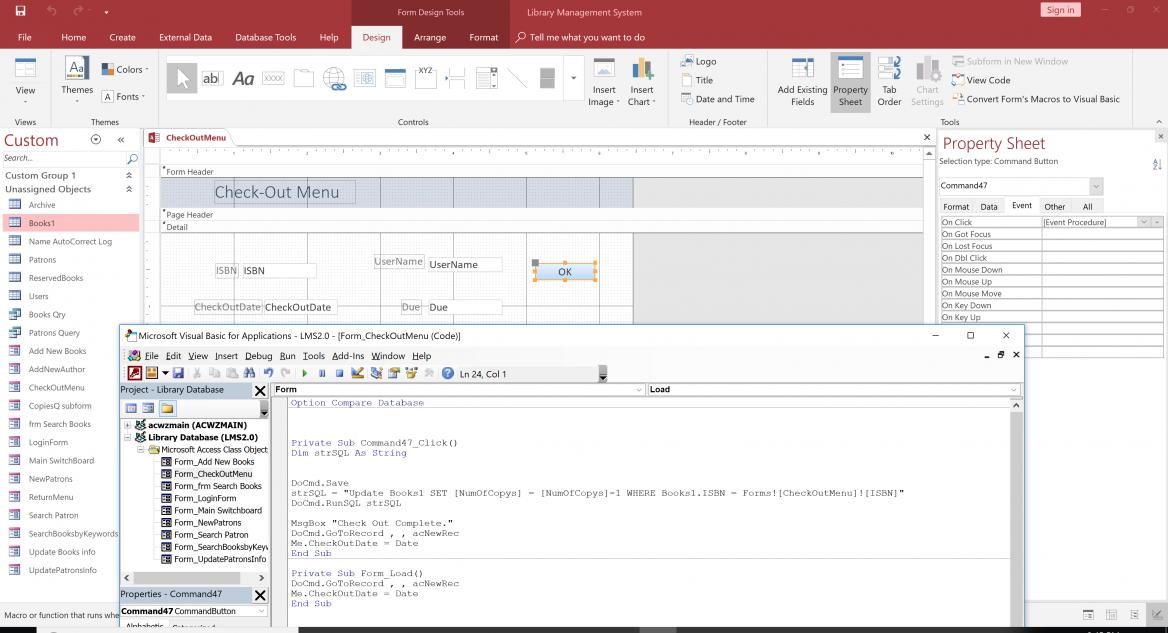
Task: Click the Tell me what you want box
Action: [x=580, y=37]
